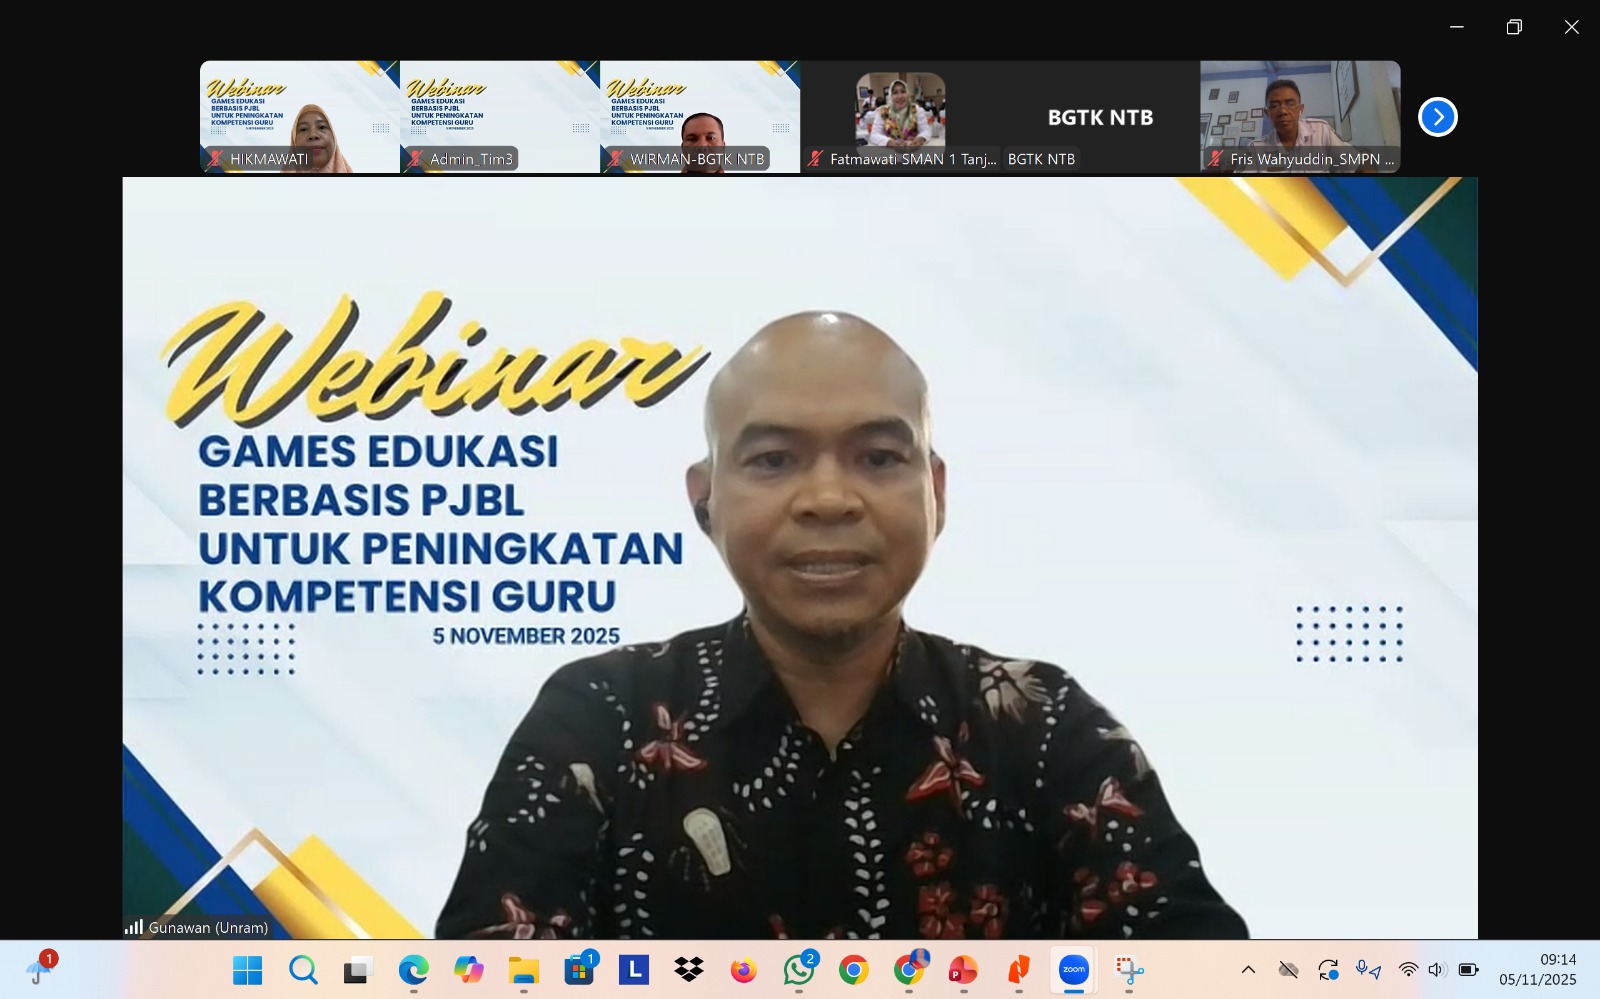Open WhatsApp from the taskbar

[x=798, y=970]
